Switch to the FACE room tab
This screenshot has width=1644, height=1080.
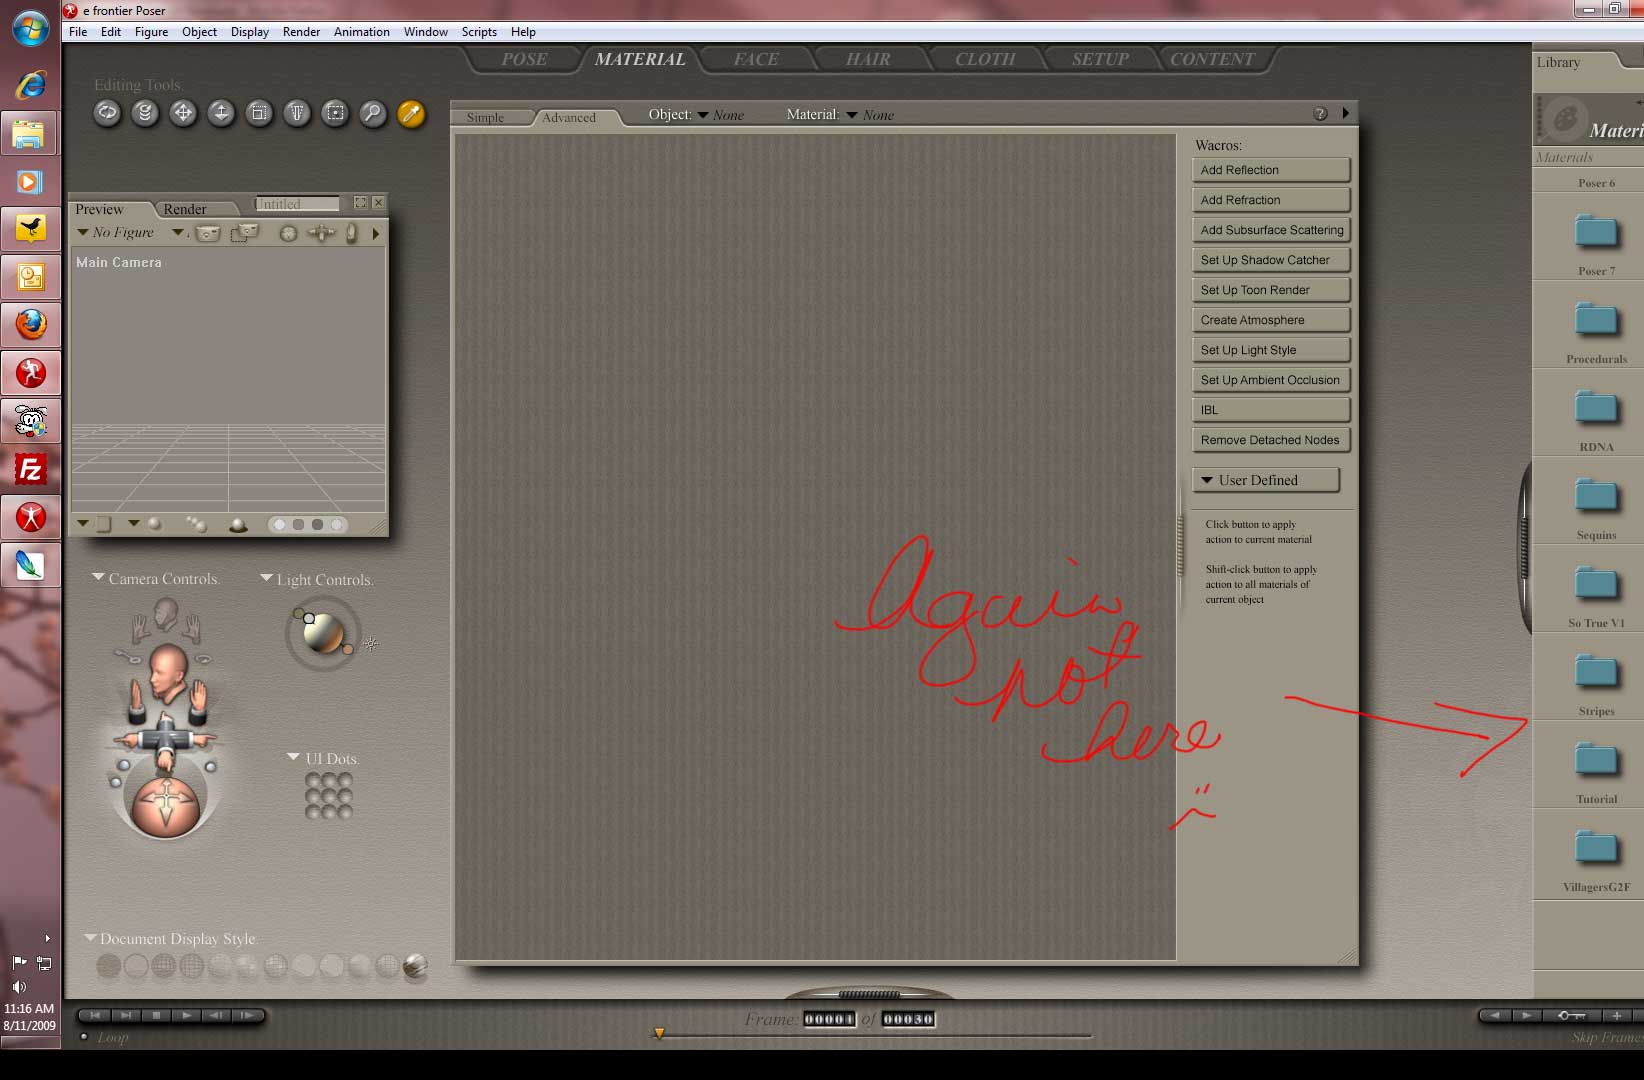756,59
